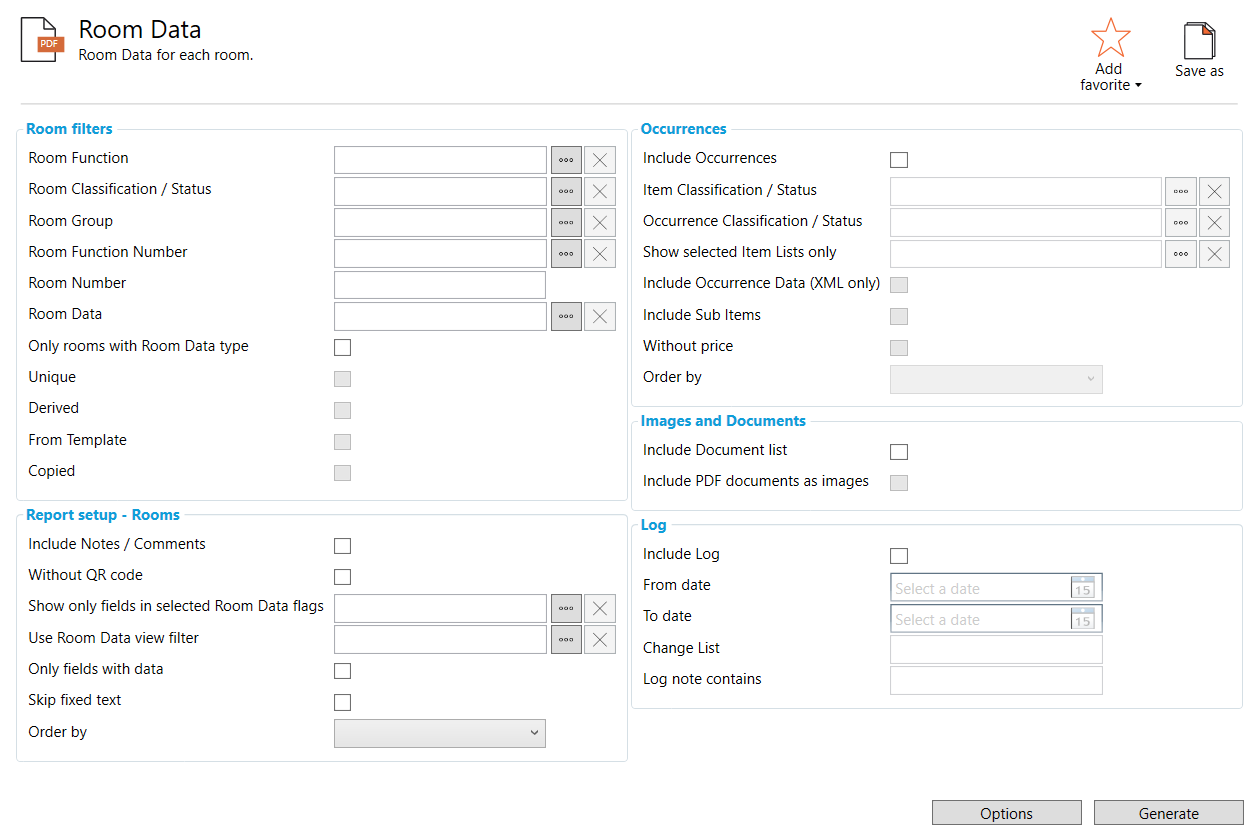Clear the Room Classification / Status field with its X
The image size is (1260, 836).
coord(599,190)
